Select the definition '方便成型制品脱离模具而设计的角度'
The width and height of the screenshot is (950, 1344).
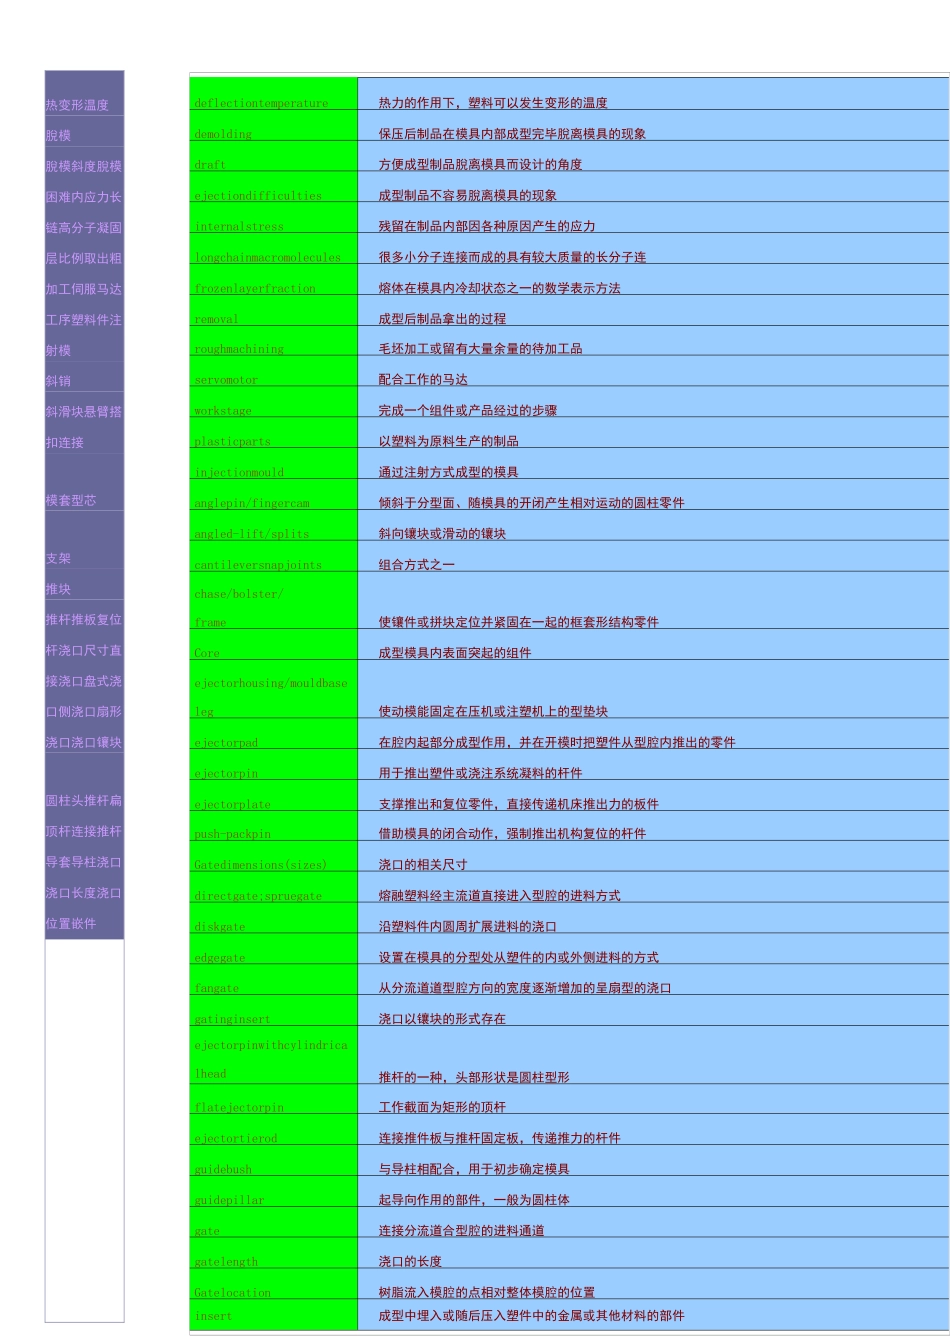coord(480,165)
